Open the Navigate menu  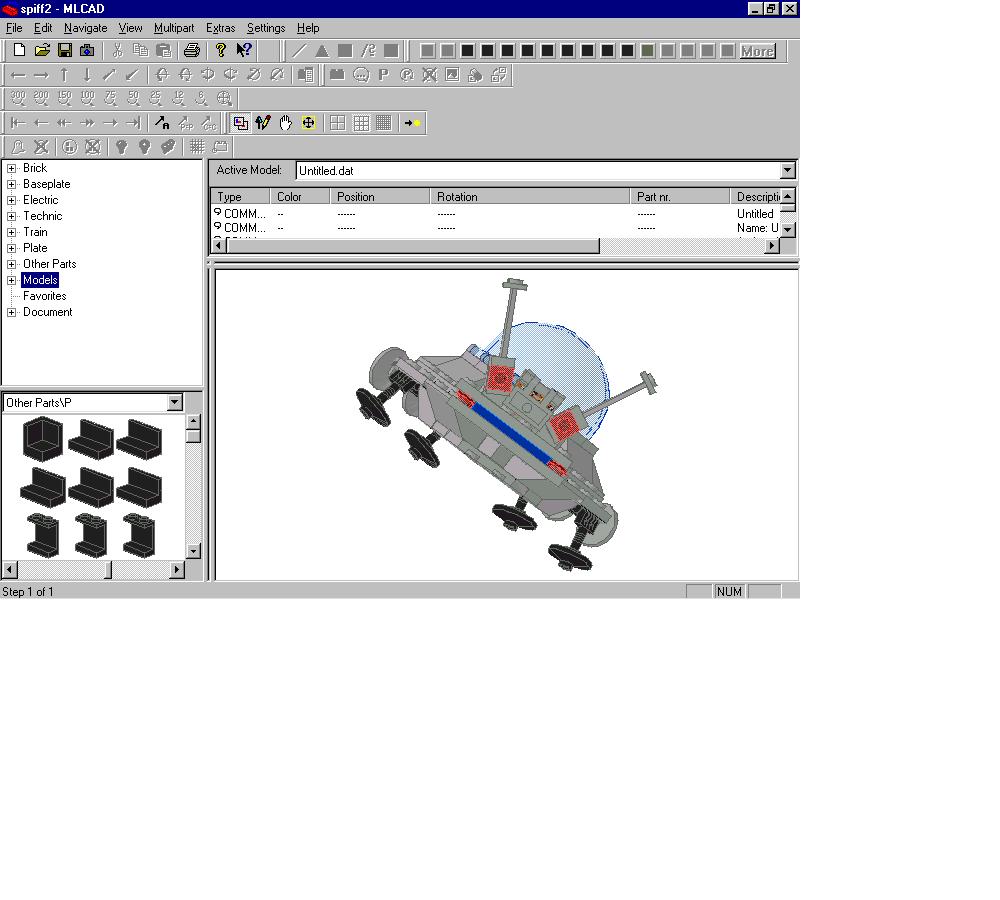click(x=85, y=28)
